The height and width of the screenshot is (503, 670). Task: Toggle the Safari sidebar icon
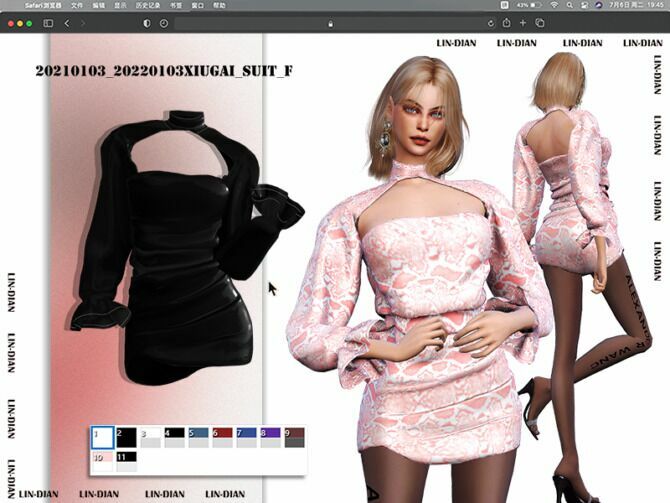[48, 23]
